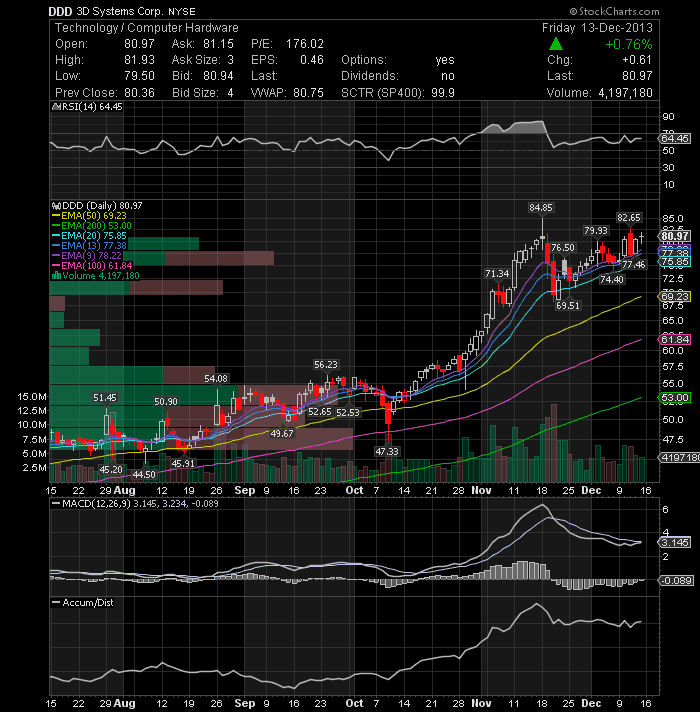Click the Accum/Dist panel label
This screenshot has height=712, width=700.
pos(83,603)
